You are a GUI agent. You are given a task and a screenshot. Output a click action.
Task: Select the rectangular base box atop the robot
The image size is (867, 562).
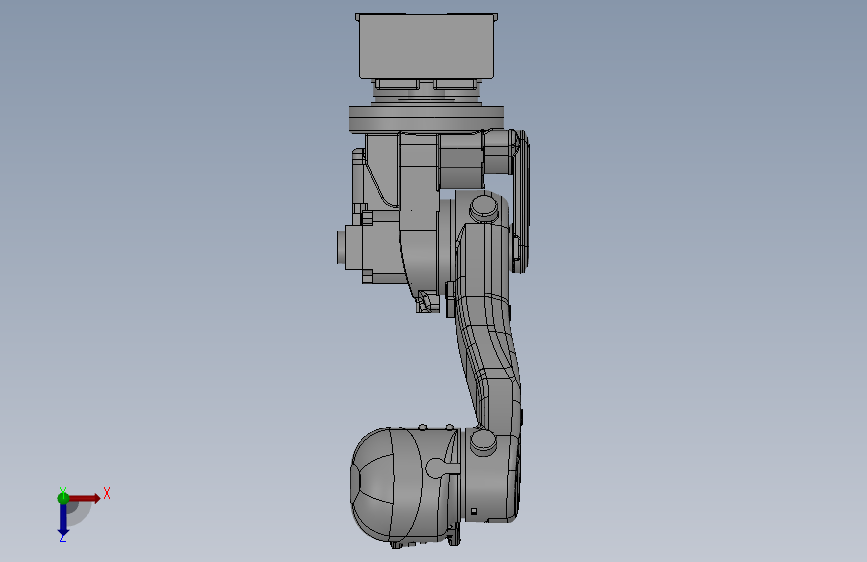pos(426,46)
